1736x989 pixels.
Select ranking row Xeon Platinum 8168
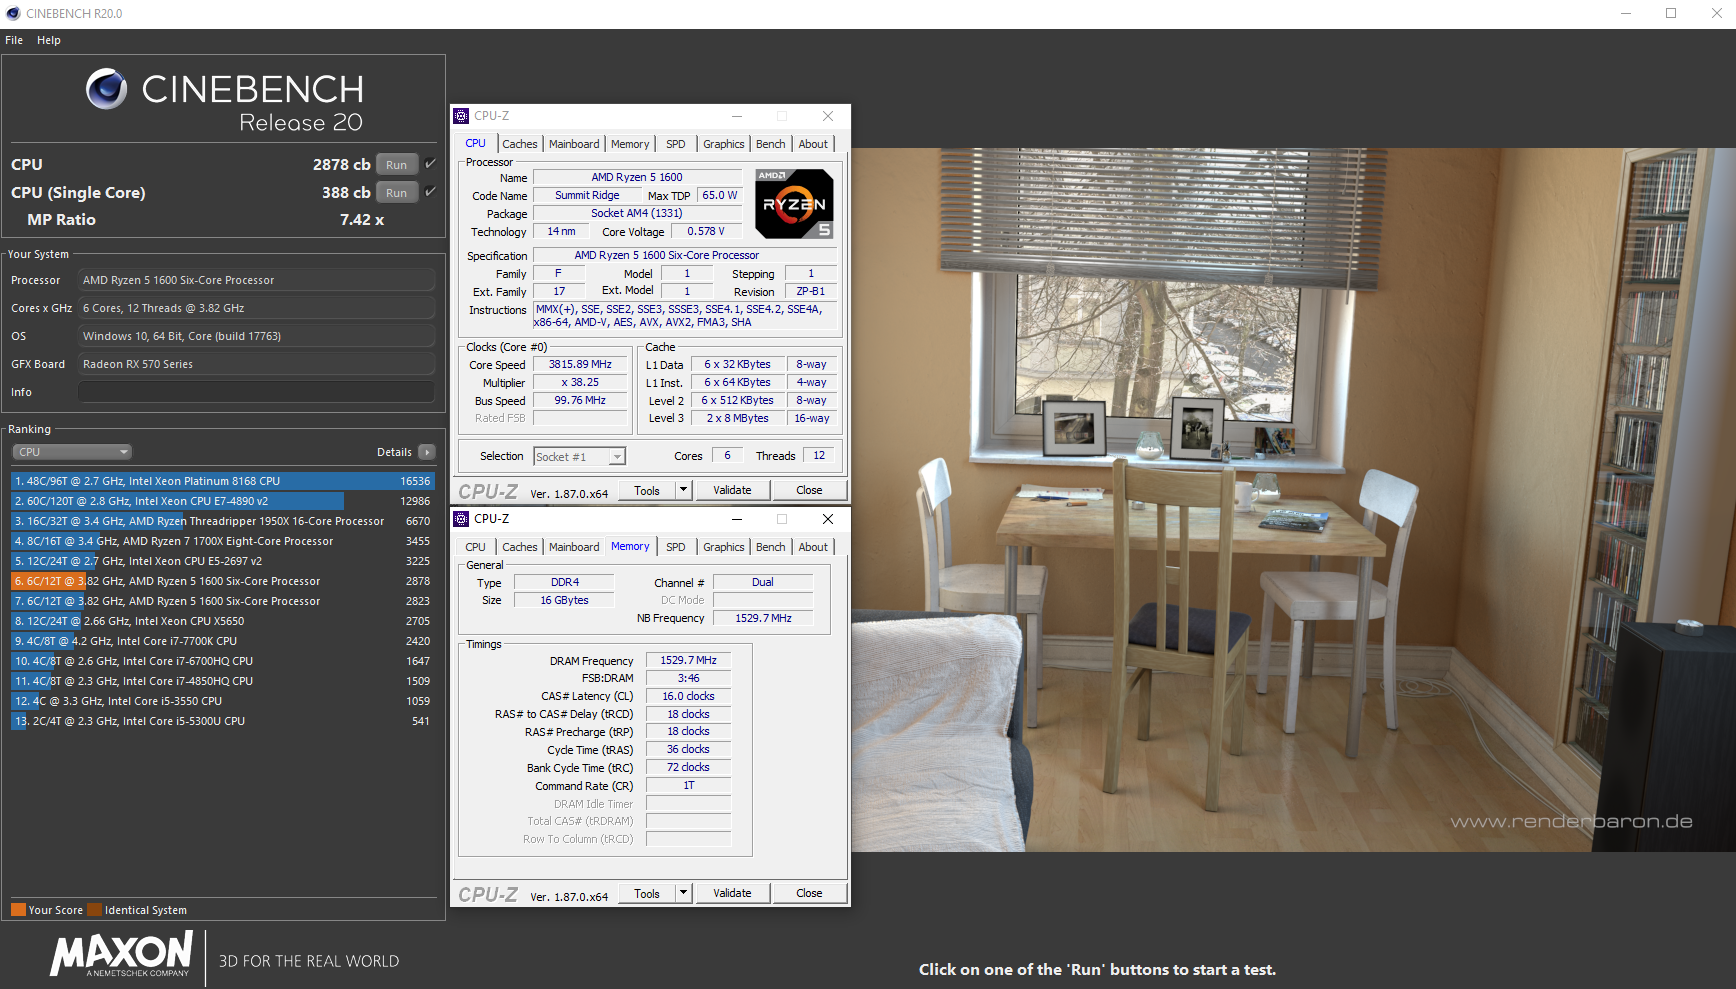tap(223, 481)
